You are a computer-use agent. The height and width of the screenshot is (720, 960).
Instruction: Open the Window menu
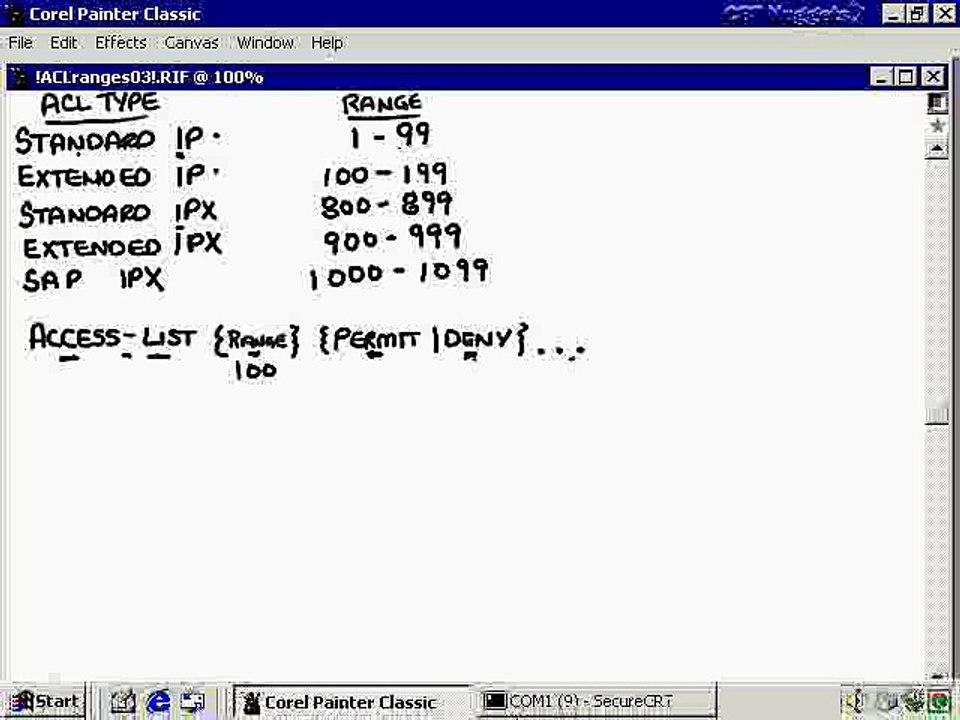coord(265,43)
